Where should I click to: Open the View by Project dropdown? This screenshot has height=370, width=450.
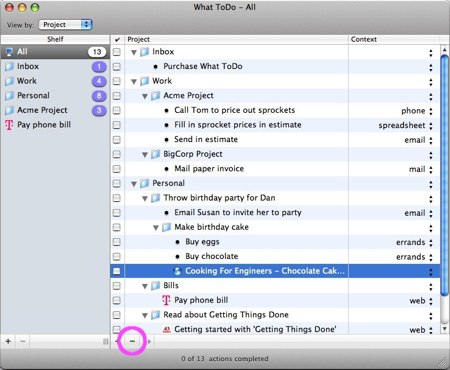pyautogui.click(x=66, y=25)
